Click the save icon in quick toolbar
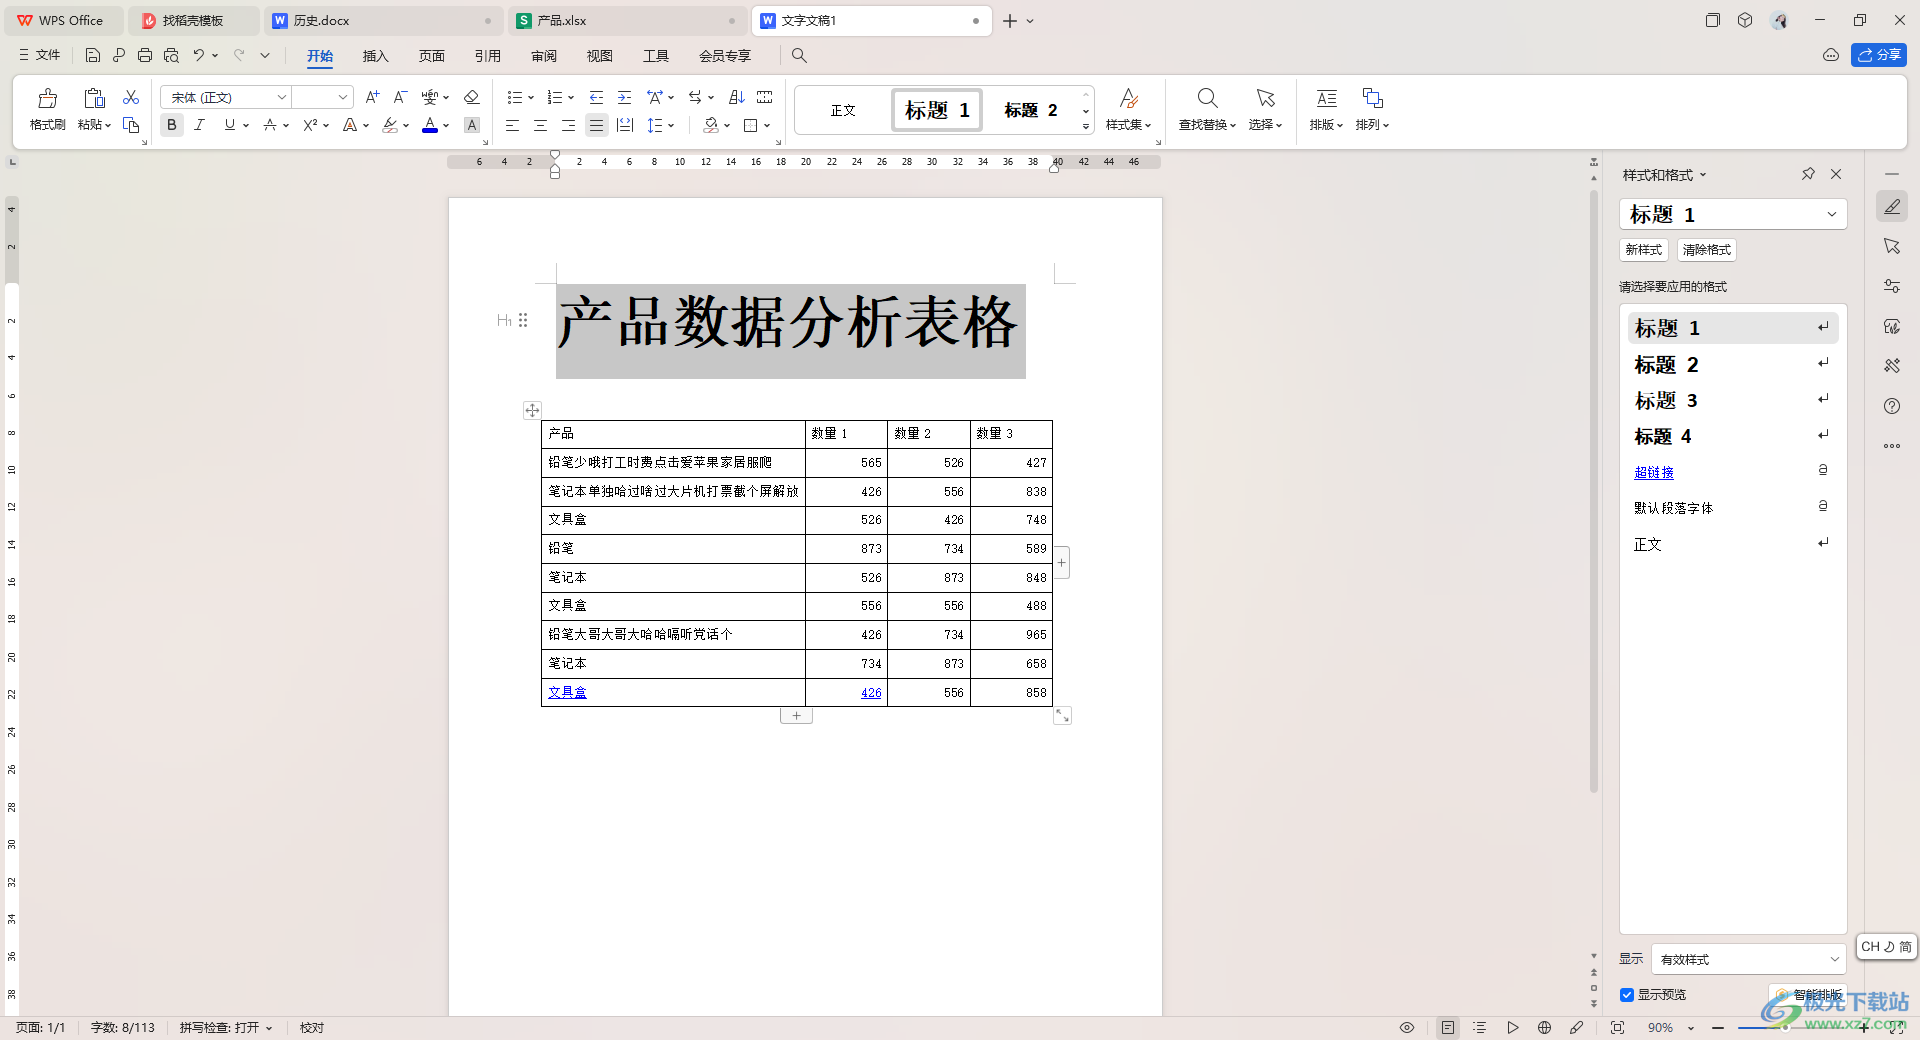This screenshot has width=1920, height=1040. click(x=93, y=55)
